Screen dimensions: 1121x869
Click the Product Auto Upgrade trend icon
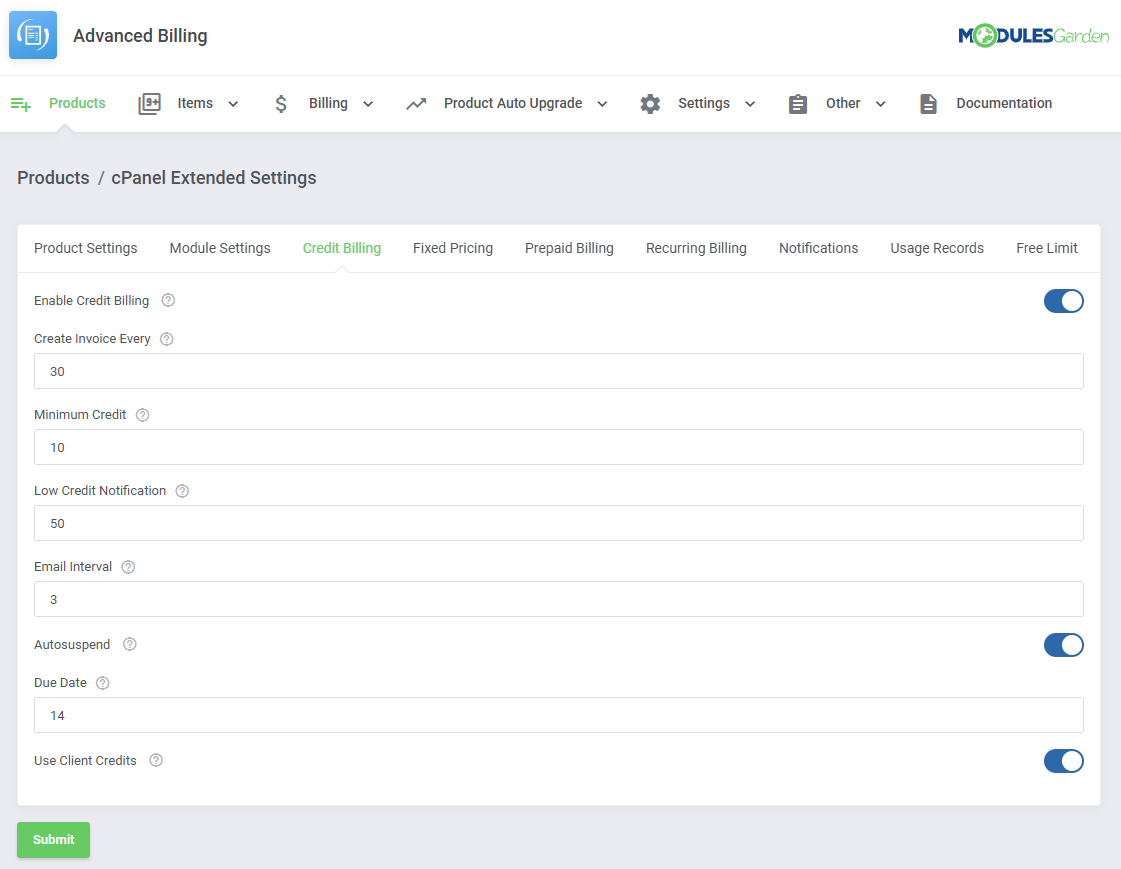tap(416, 104)
